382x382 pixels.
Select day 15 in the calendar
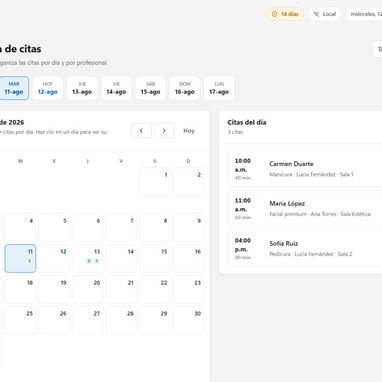[x=155, y=258]
